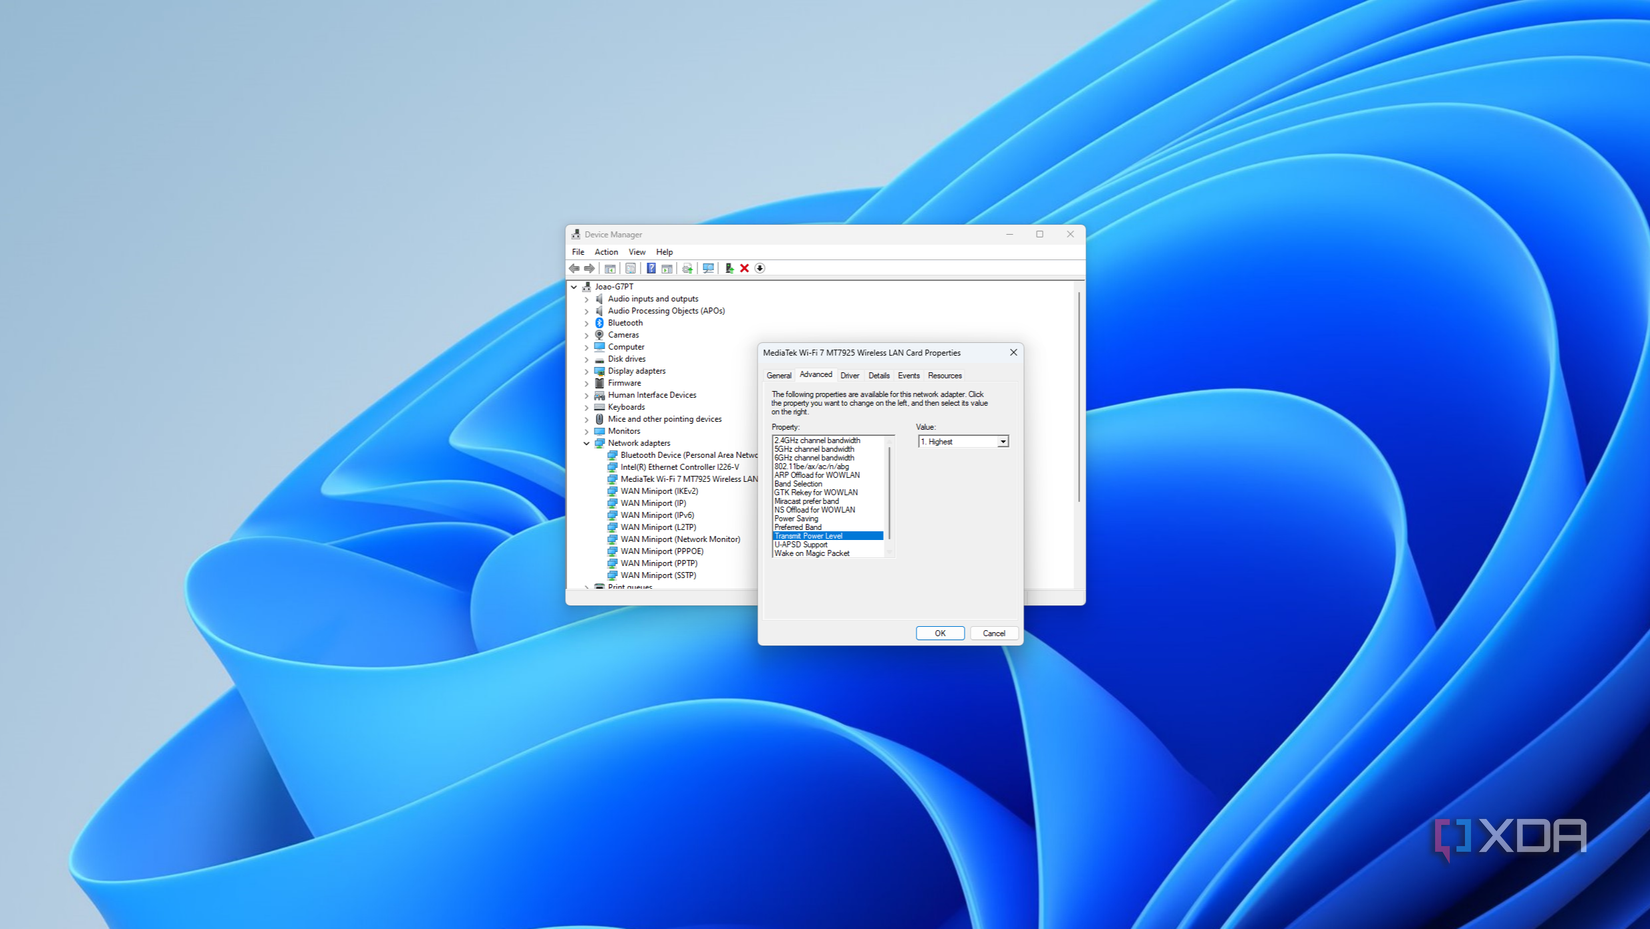This screenshot has height=929, width=1650.
Task: Expand the Disk drives category chevron
Action: (587, 359)
